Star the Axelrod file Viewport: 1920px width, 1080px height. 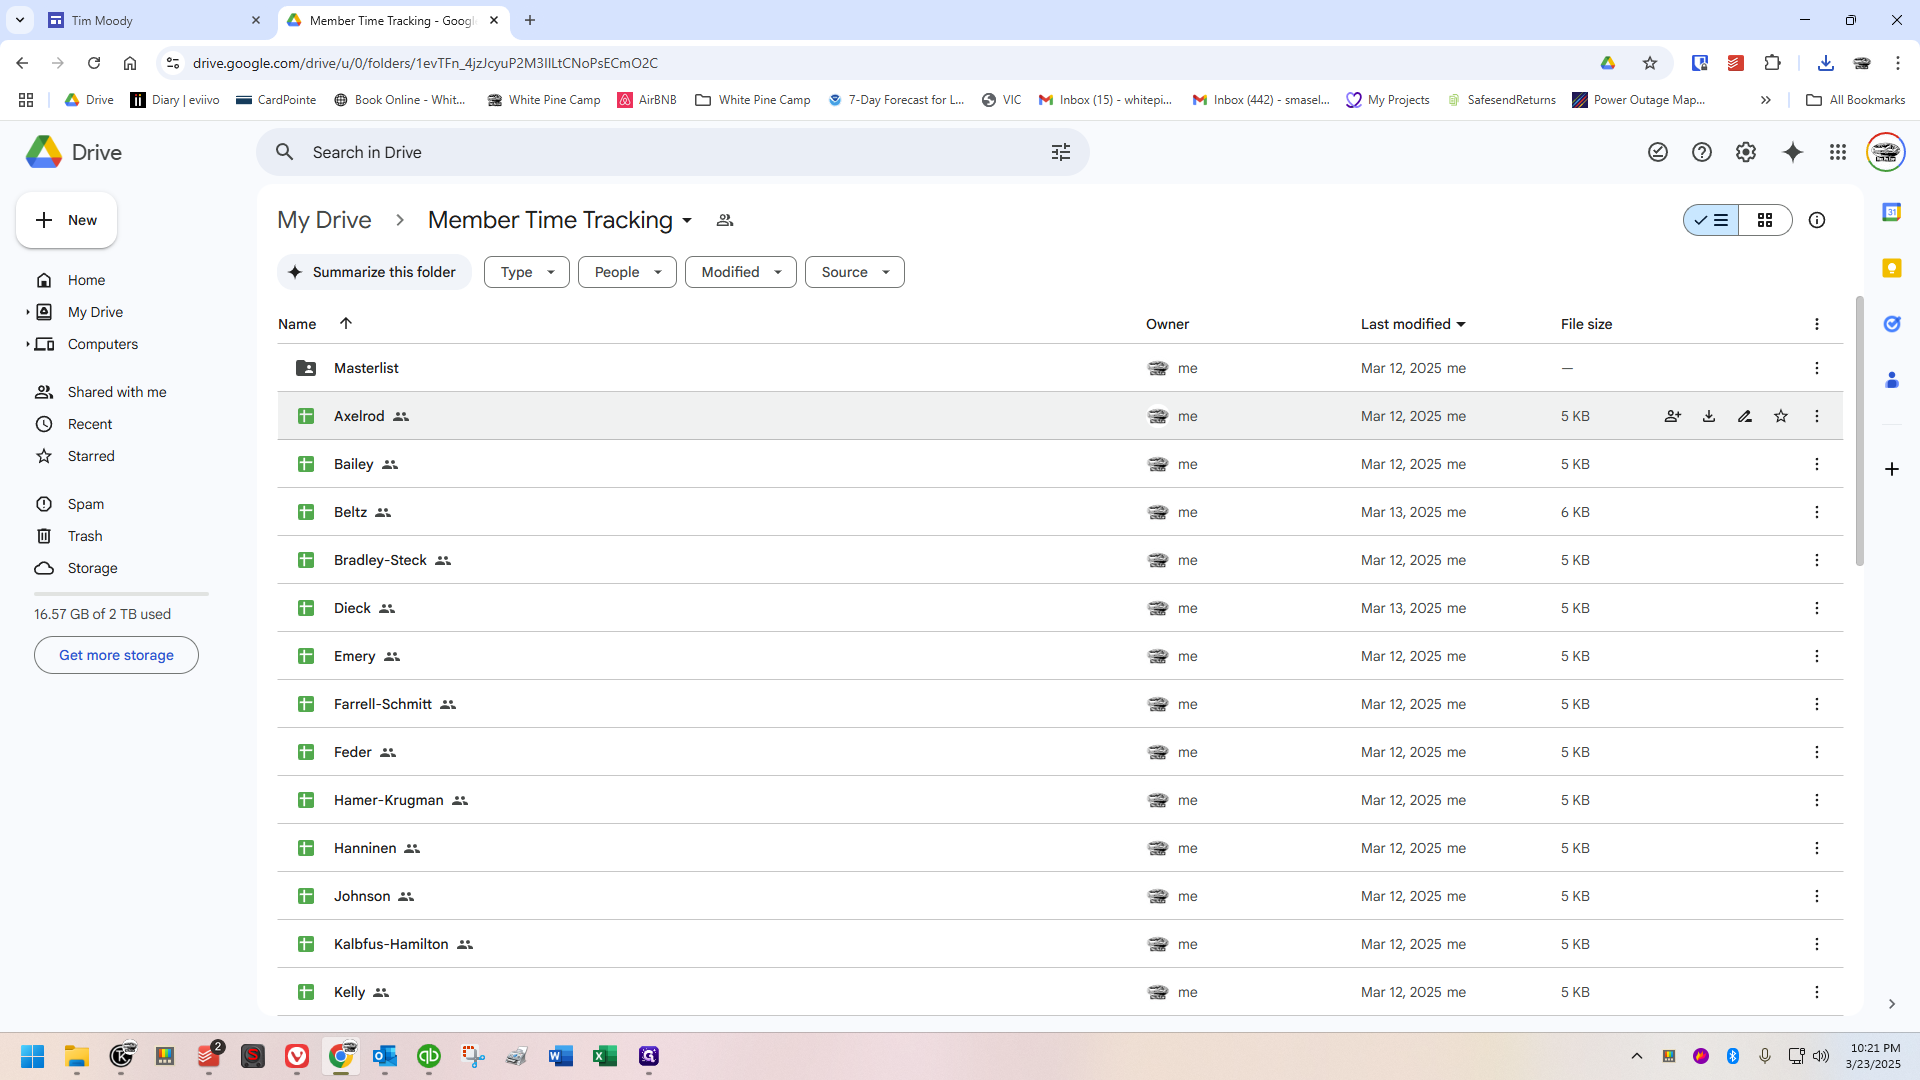pos(1781,416)
